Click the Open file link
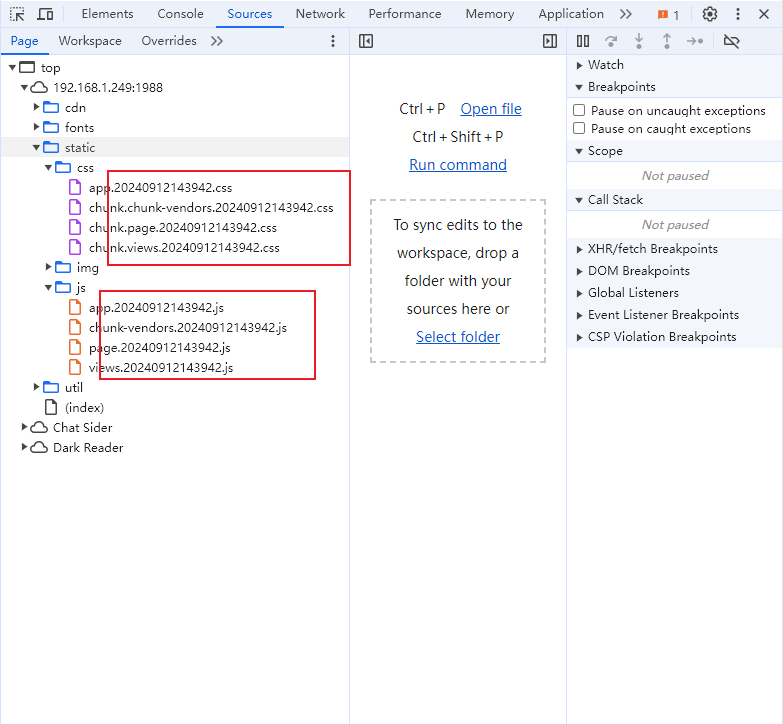This screenshot has width=783, height=724. (491, 109)
